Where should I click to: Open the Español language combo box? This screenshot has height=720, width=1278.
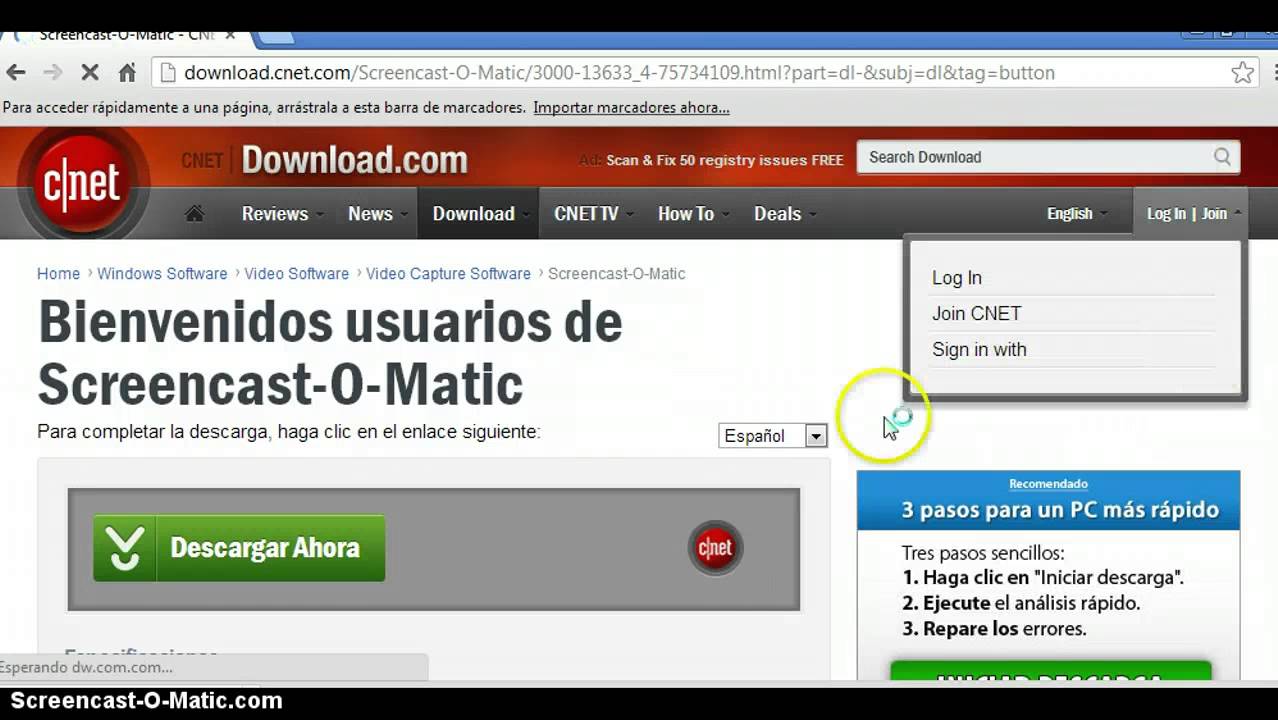[773, 436]
